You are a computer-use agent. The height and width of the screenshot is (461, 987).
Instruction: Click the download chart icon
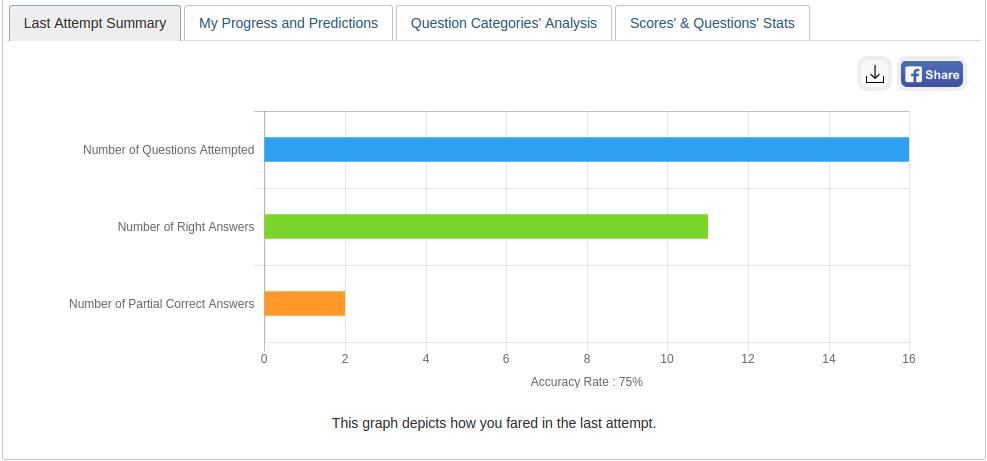pyautogui.click(x=875, y=75)
